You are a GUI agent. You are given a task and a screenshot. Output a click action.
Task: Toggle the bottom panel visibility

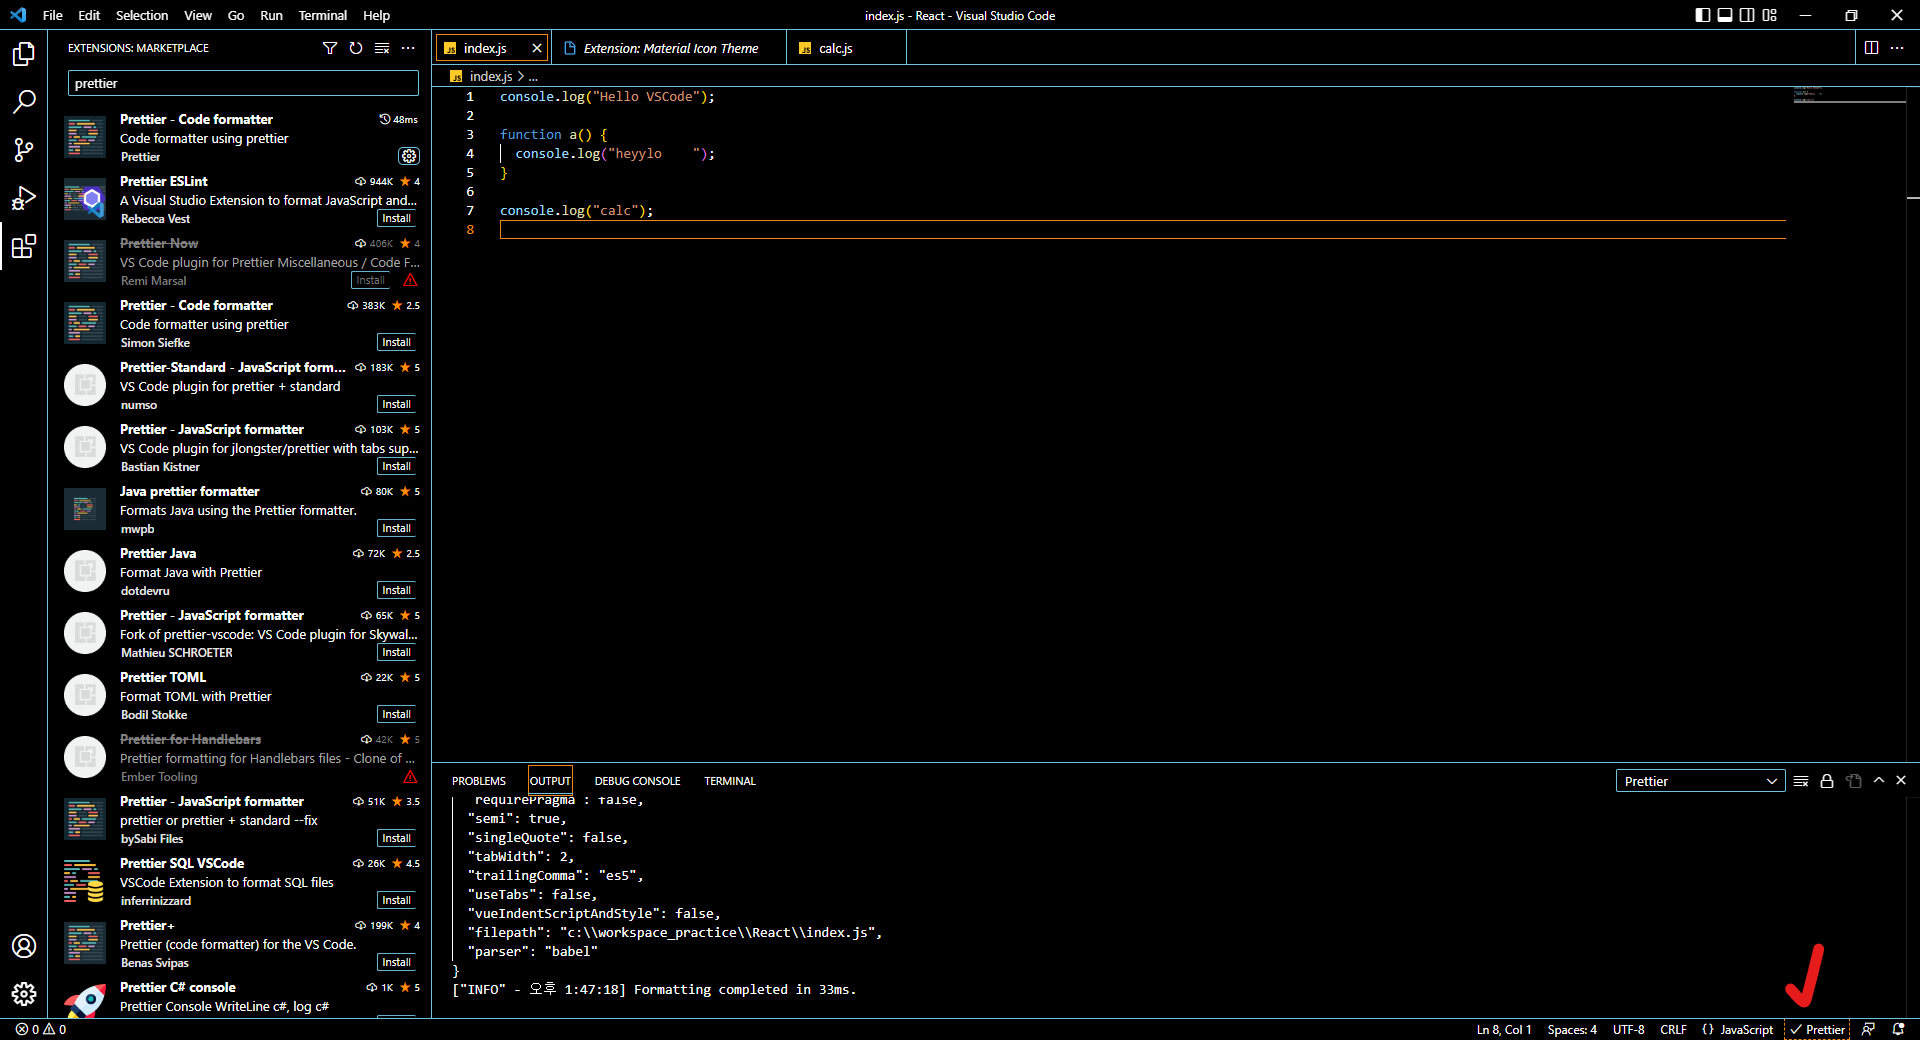(x=1725, y=15)
